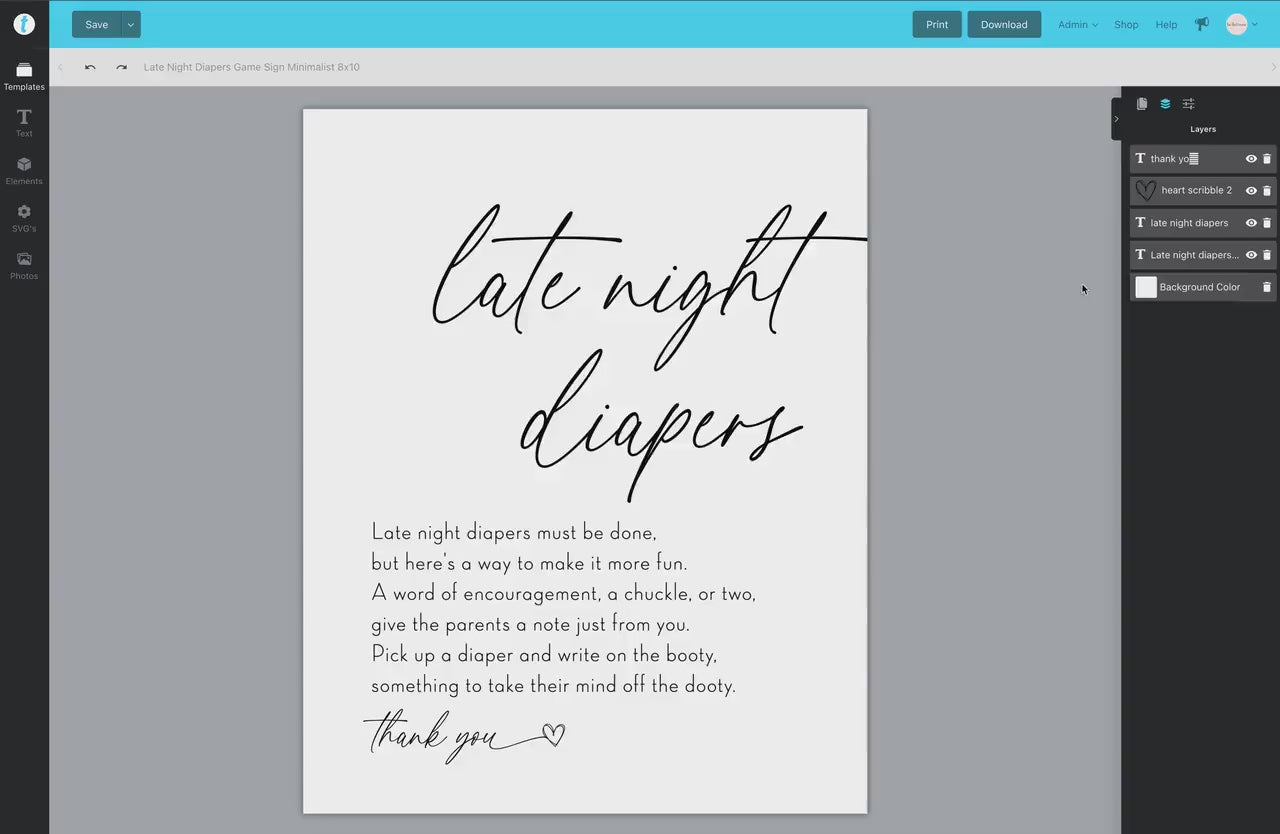Image resolution: width=1280 pixels, height=834 pixels.
Task: Open the Help menu item
Action: click(x=1166, y=25)
